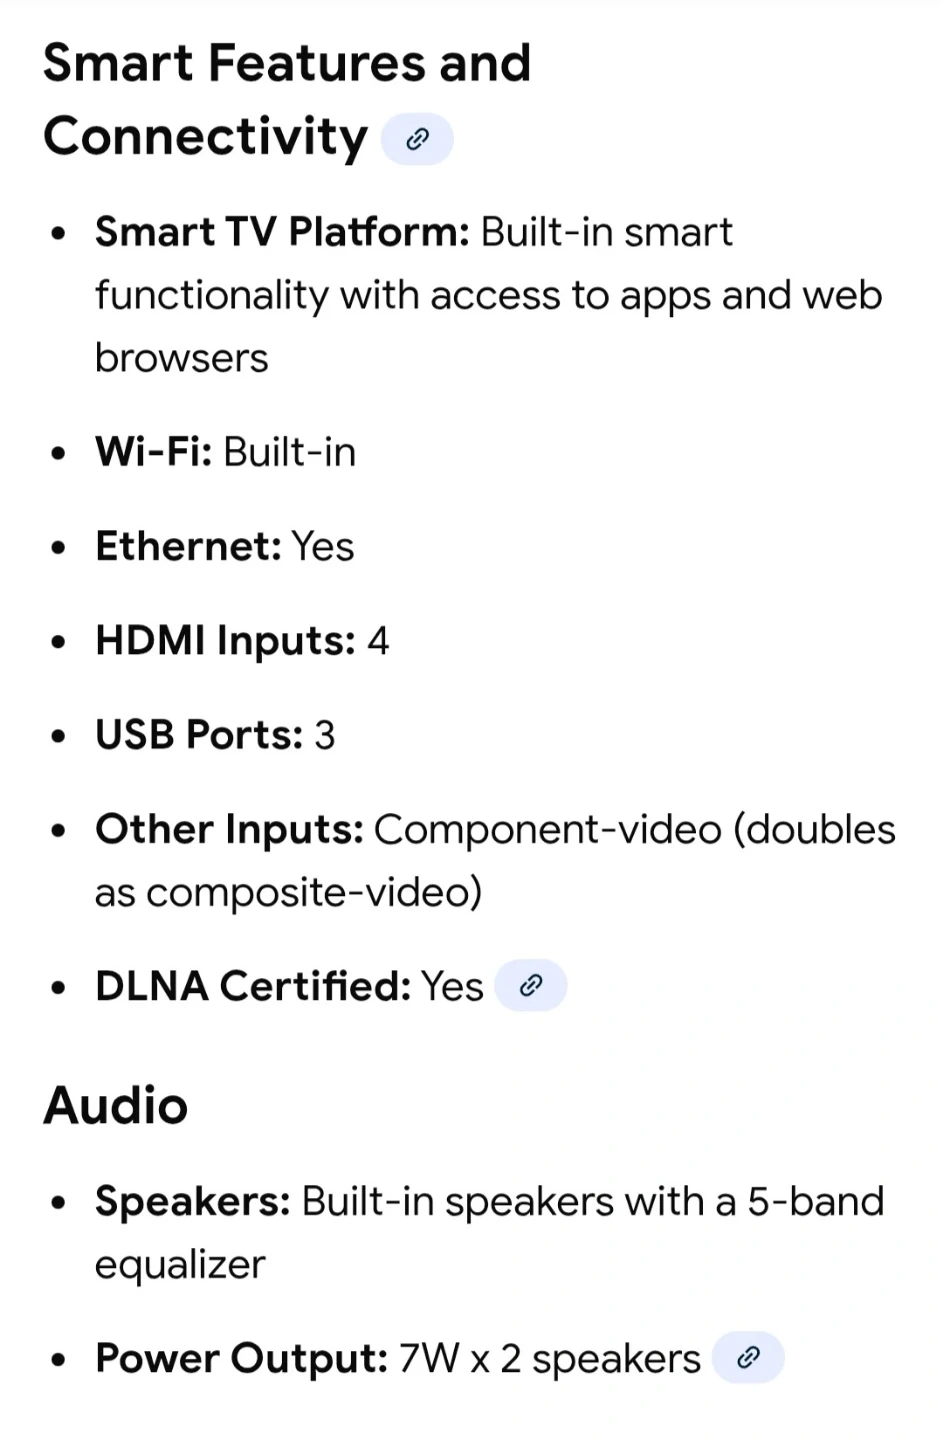
Task: Click the Ethernet label
Action: (188, 546)
